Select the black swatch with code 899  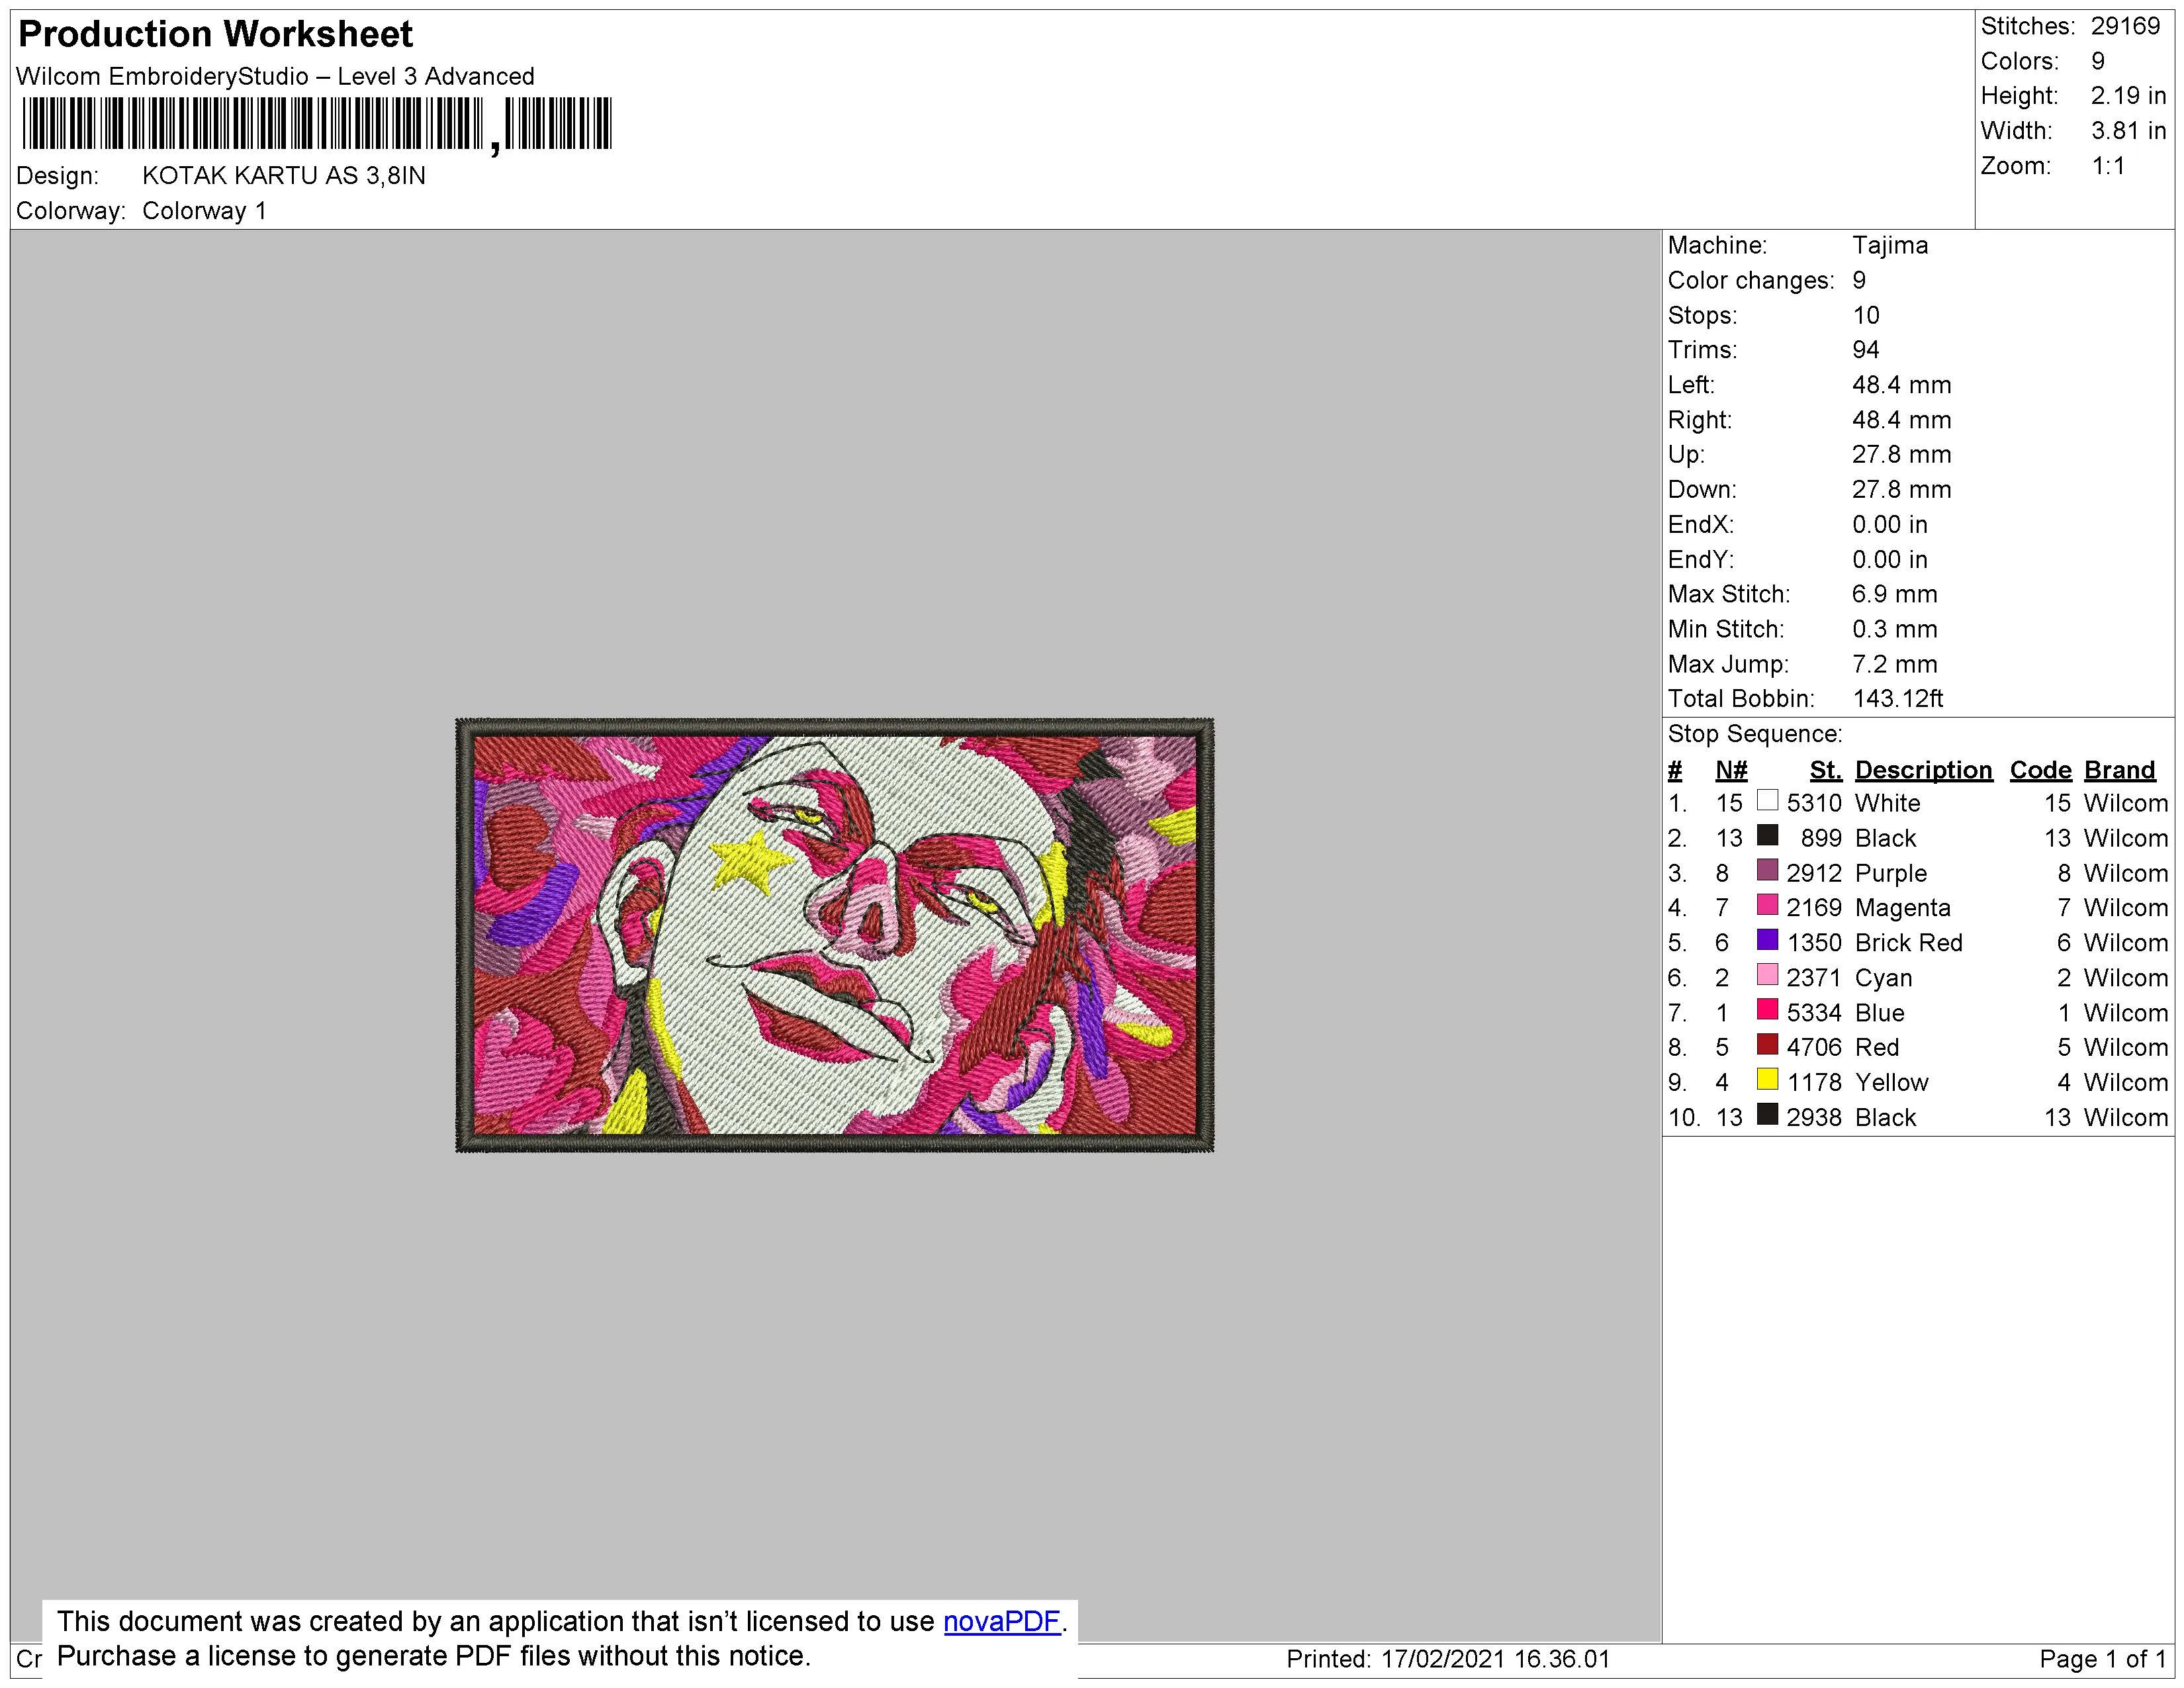pos(1767,835)
